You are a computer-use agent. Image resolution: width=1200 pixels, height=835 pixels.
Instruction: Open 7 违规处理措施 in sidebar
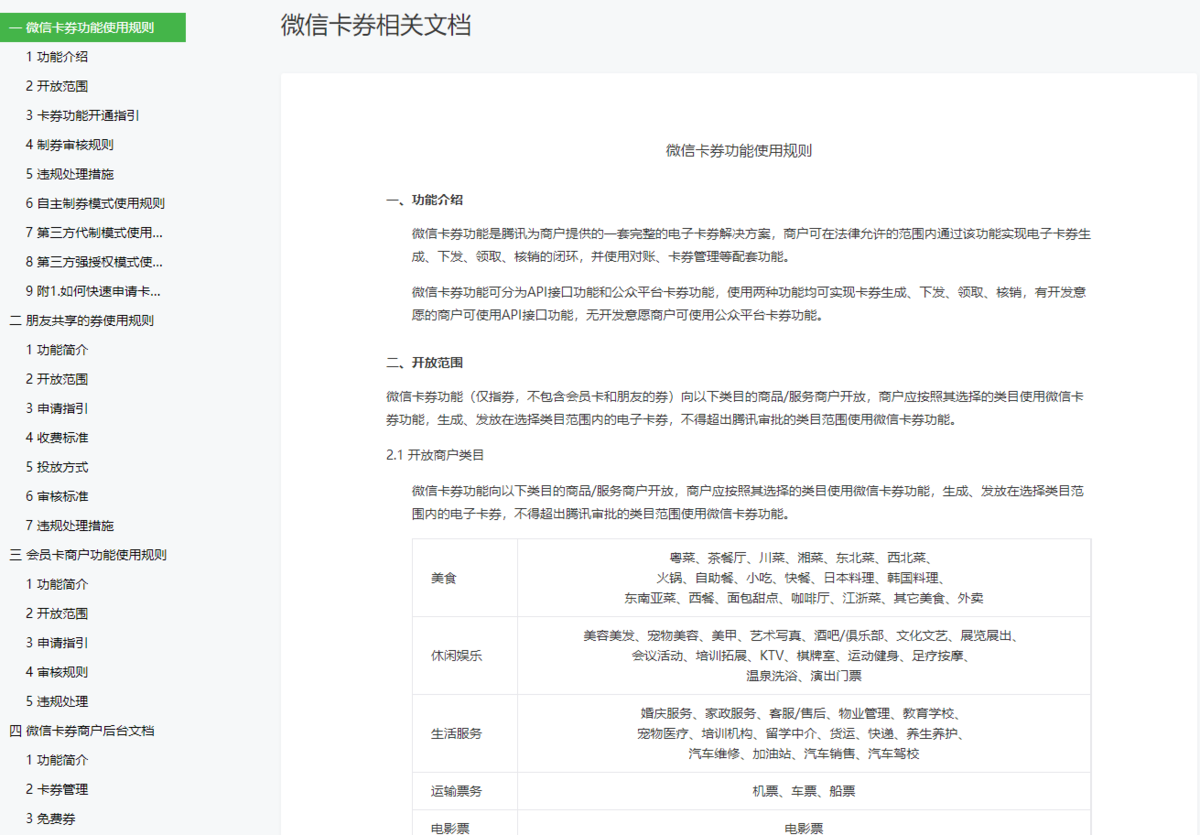coord(70,525)
